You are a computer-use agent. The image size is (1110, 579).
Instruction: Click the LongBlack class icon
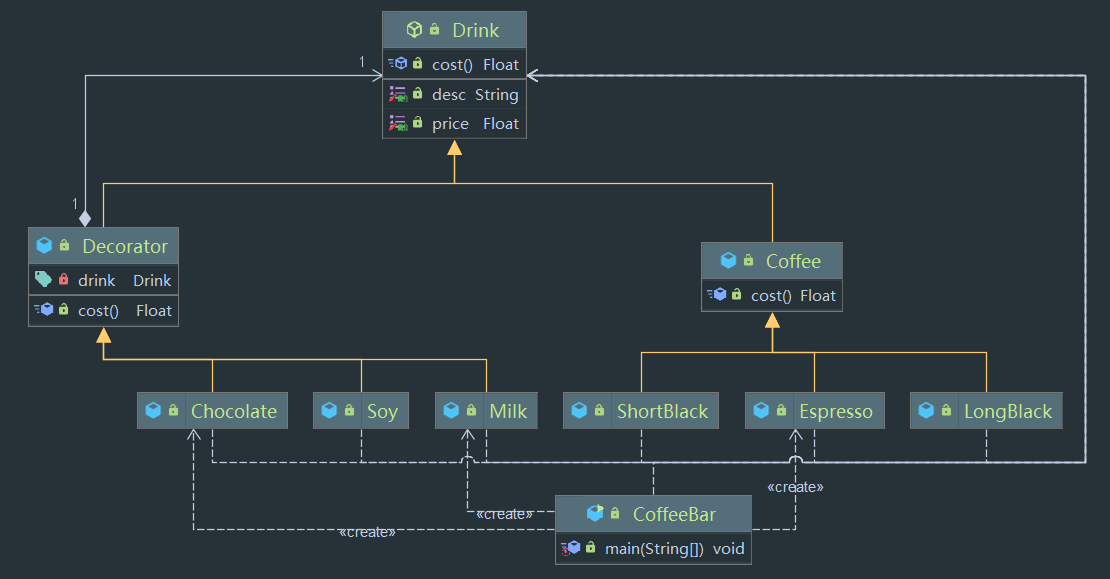pyautogui.click(x=926, y=410)
